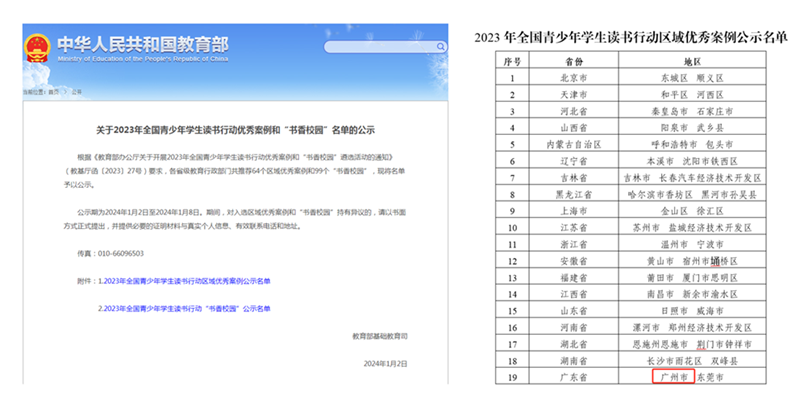This screenshot has height=416, width=800.
Task: Click the 厦门市思明区 entry
Action: click(x=710, y=278)
